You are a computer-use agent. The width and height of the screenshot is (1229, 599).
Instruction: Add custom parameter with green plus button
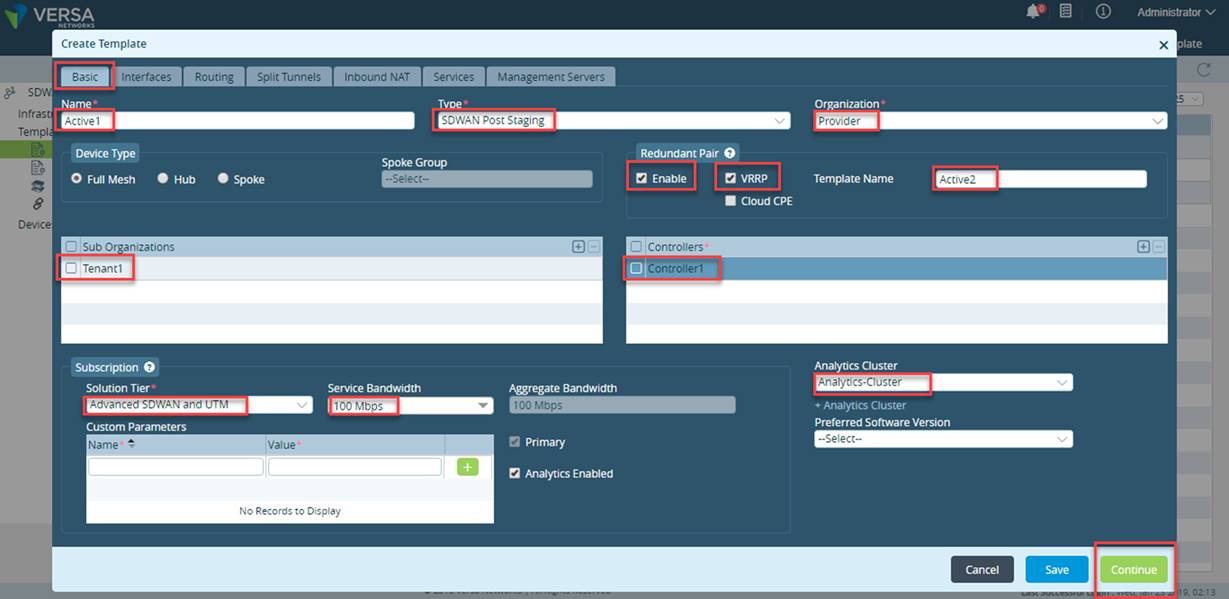[467, 467]
